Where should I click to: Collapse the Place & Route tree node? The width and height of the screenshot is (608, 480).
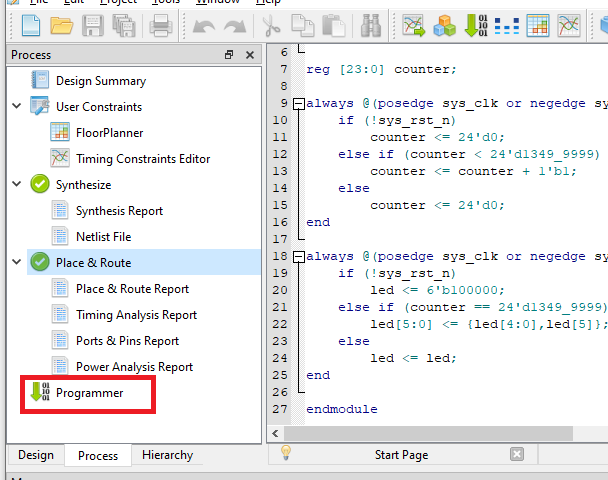pos(16,262)
